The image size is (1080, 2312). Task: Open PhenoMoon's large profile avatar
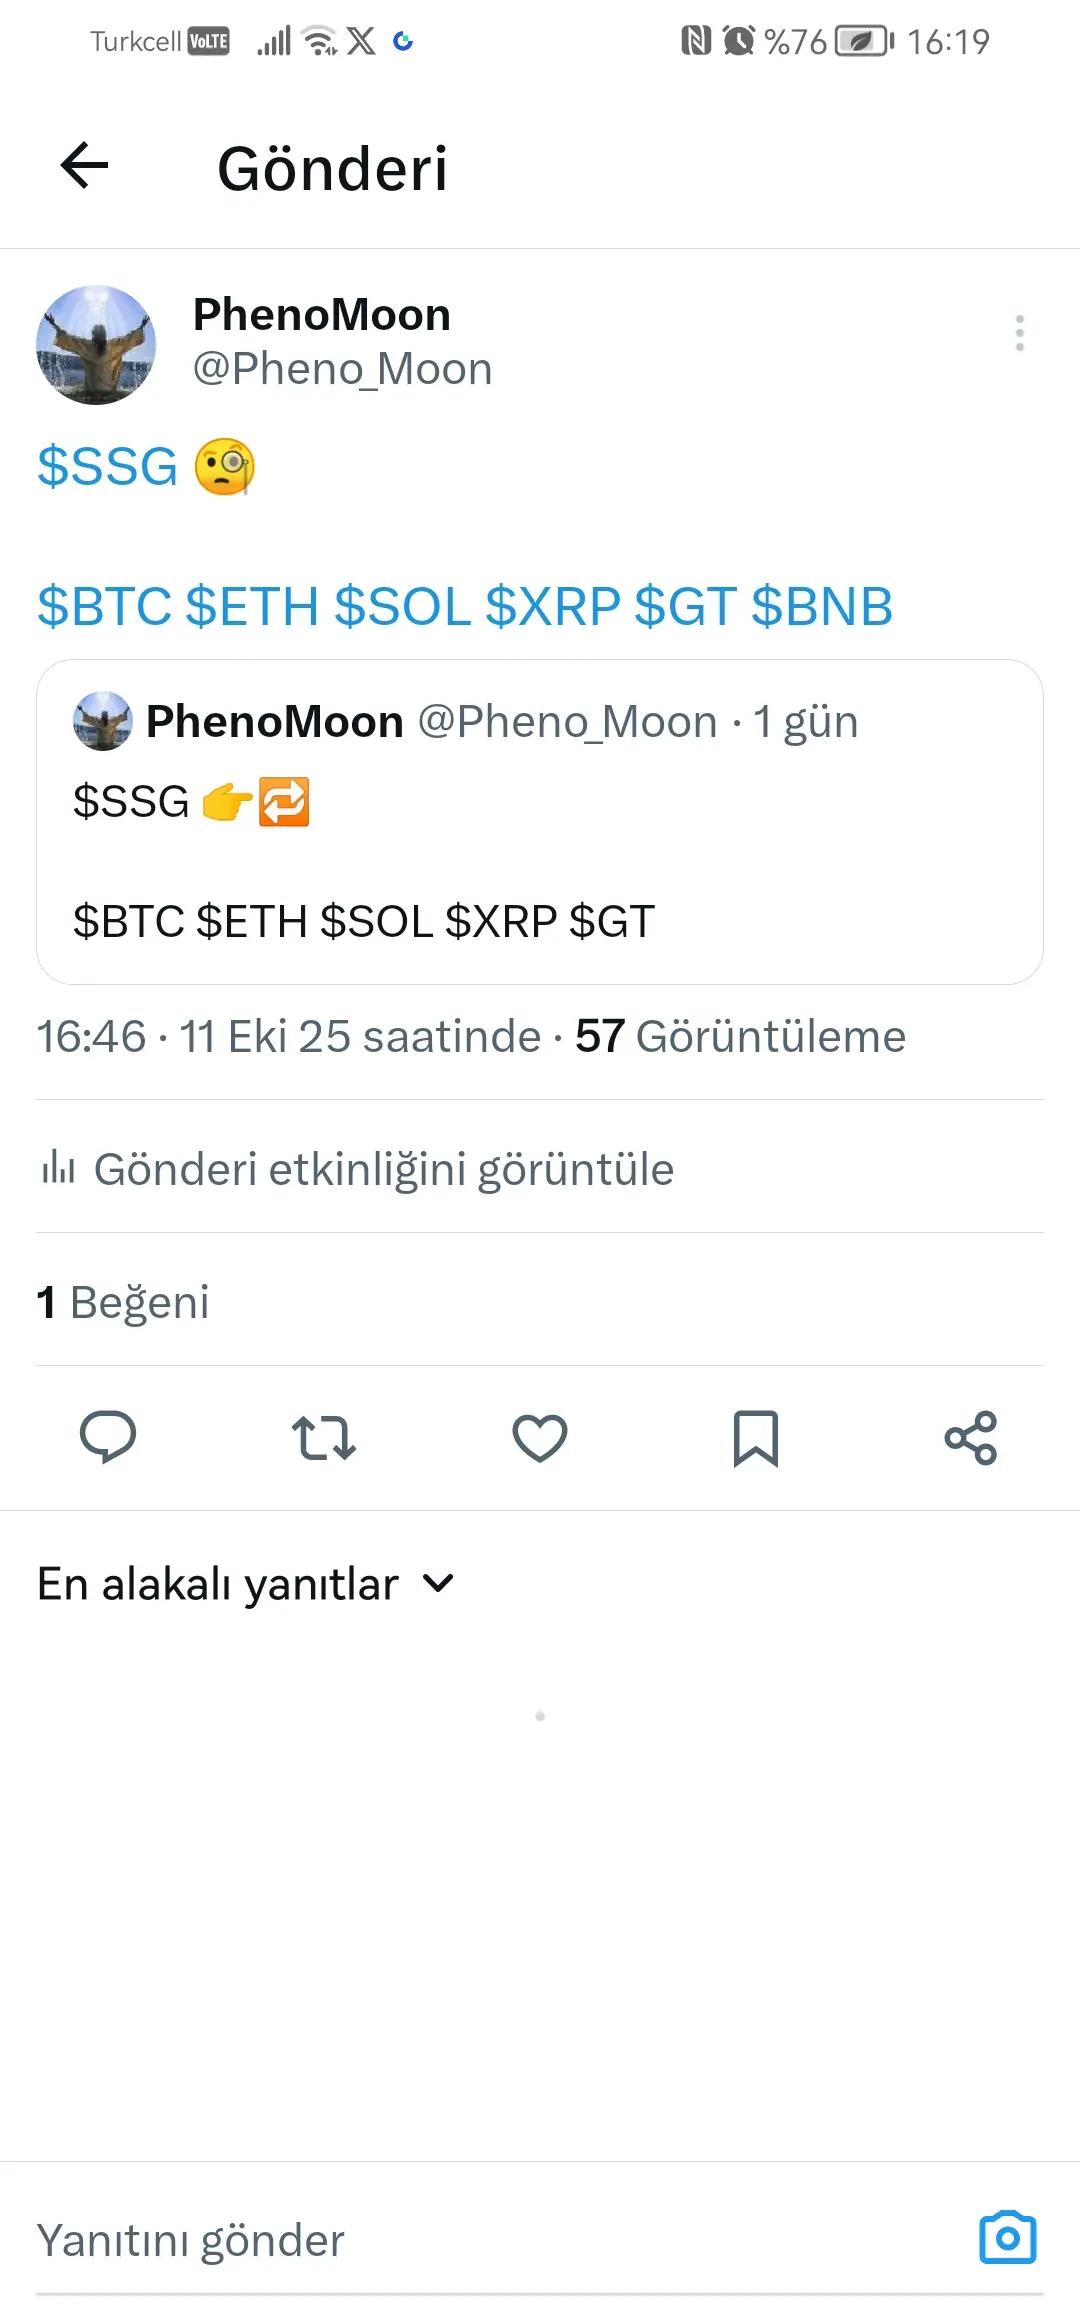click(96, 345)
